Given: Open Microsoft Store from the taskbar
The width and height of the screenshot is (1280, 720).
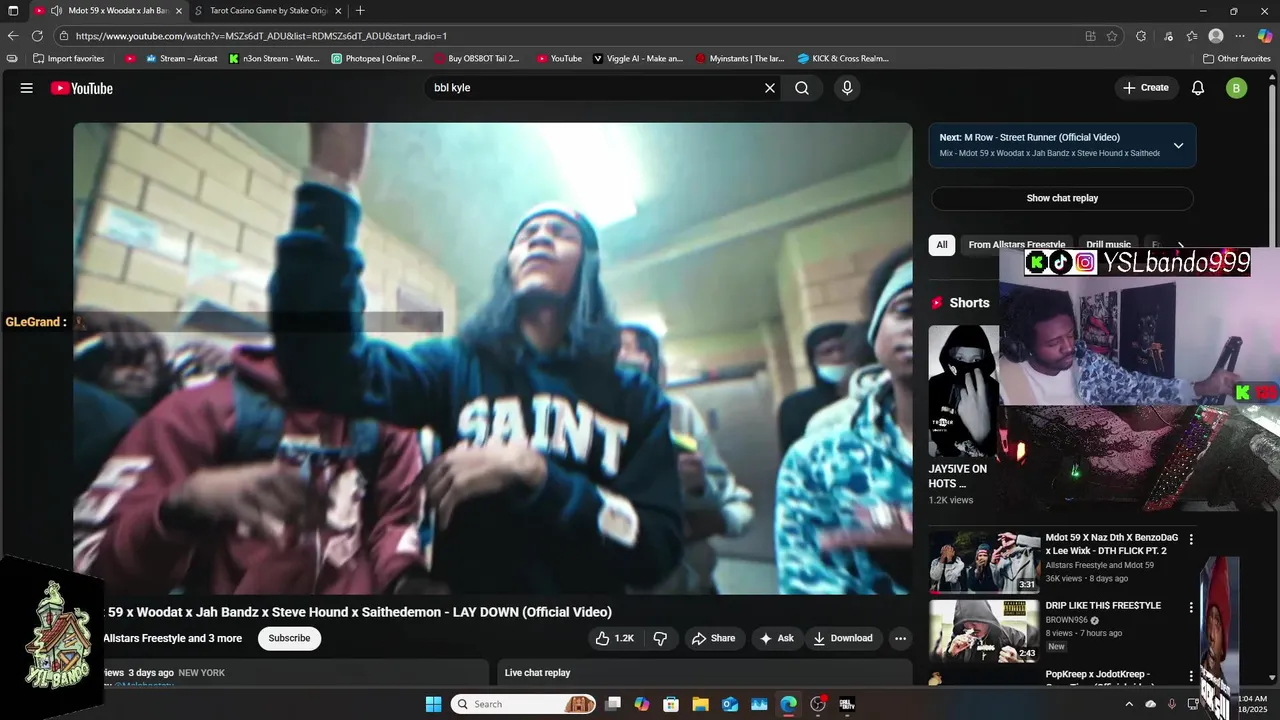Looking at the screenshot, I should click(671, 704).
